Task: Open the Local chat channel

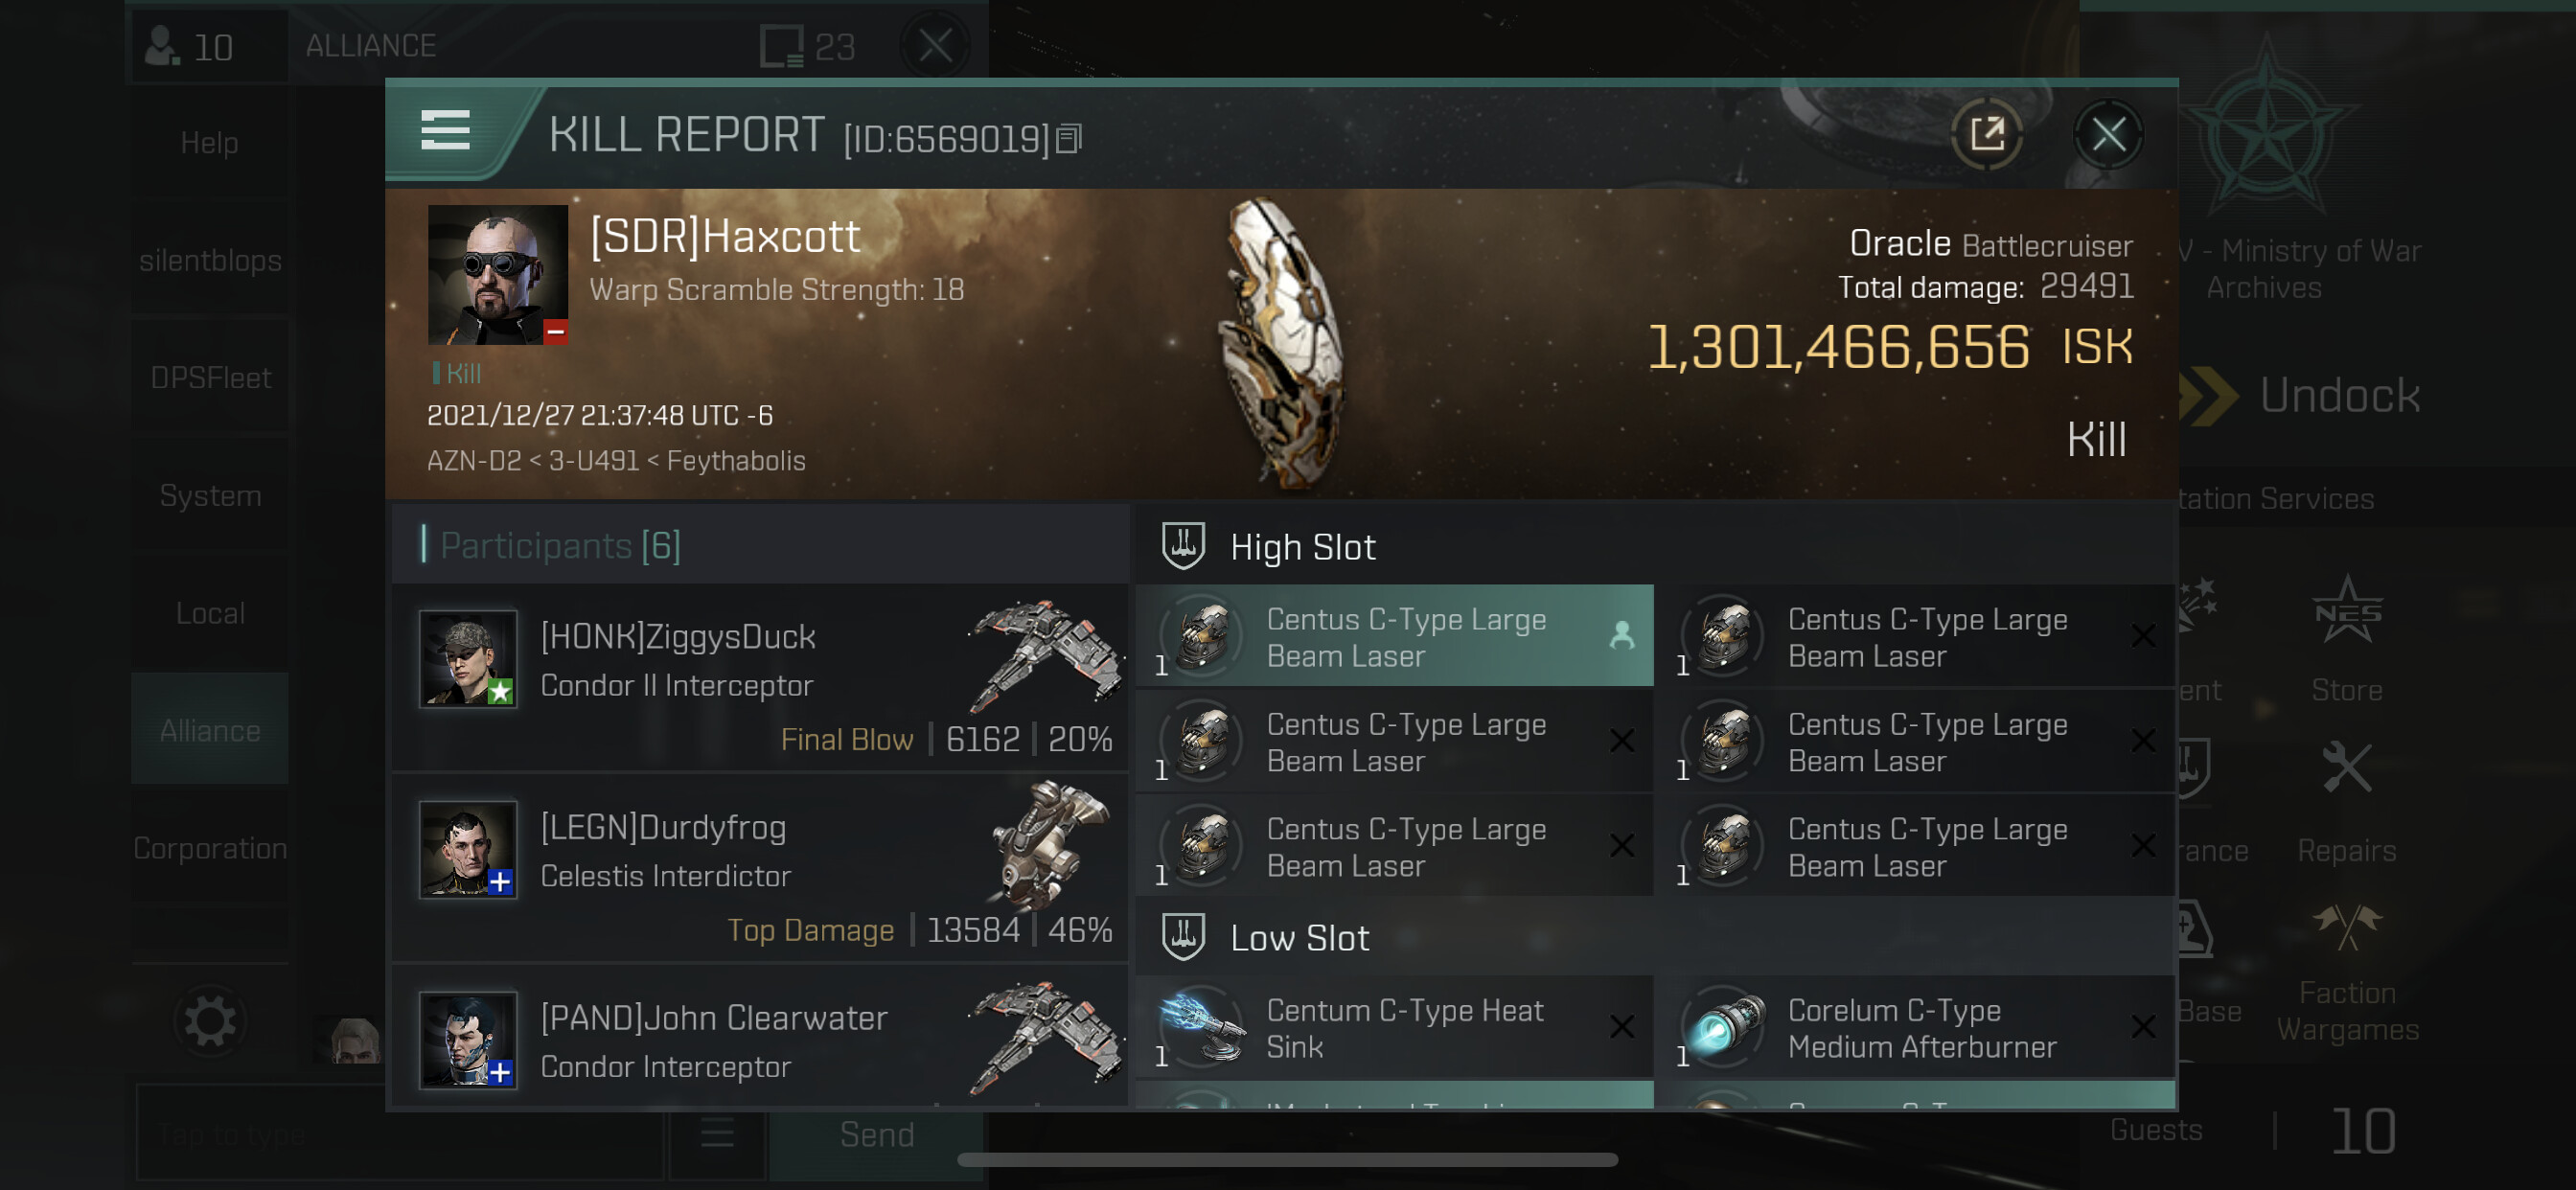Action: pyautogui.click(x=210, y=613)
